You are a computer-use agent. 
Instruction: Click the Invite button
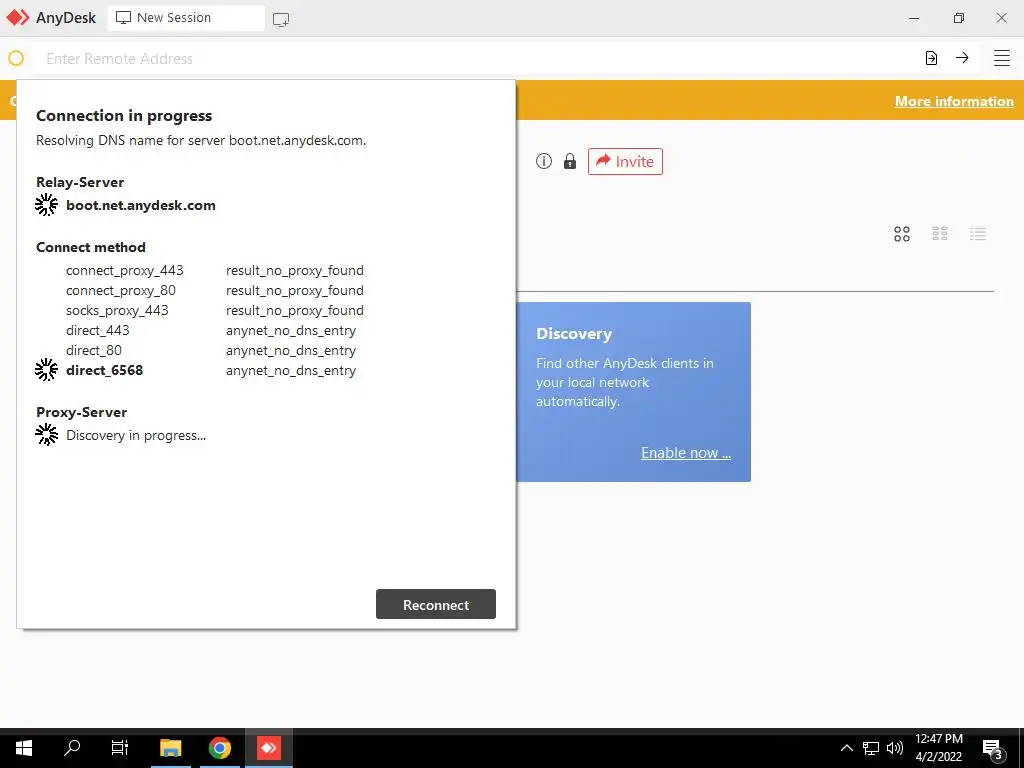tap(625, 161)
